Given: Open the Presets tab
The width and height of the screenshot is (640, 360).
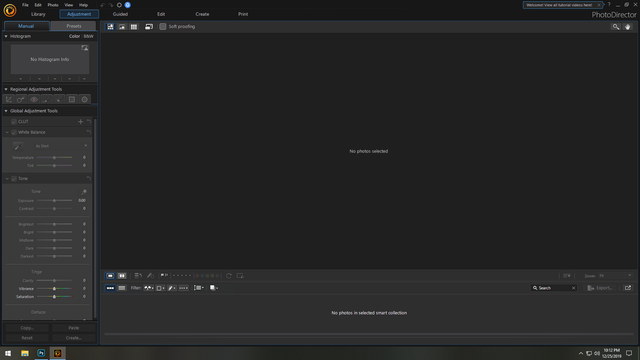Looking at the screenshot, I should tap(73, 26).
